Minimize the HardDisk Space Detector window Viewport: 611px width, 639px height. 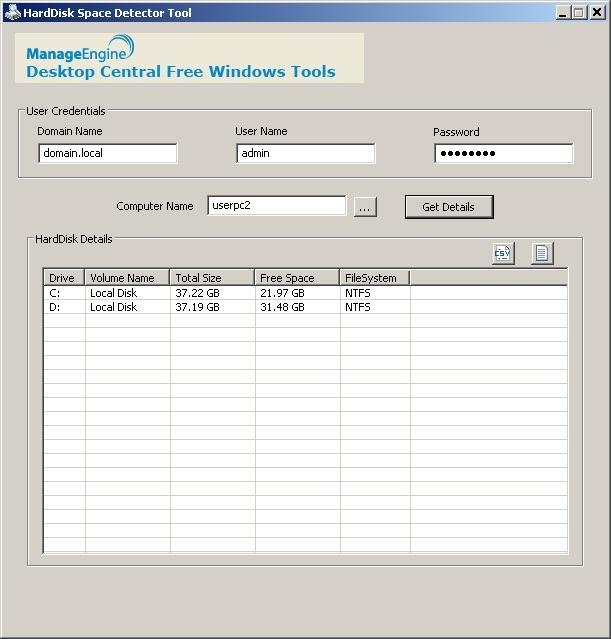pyautogui.click(x=562, y=13)
